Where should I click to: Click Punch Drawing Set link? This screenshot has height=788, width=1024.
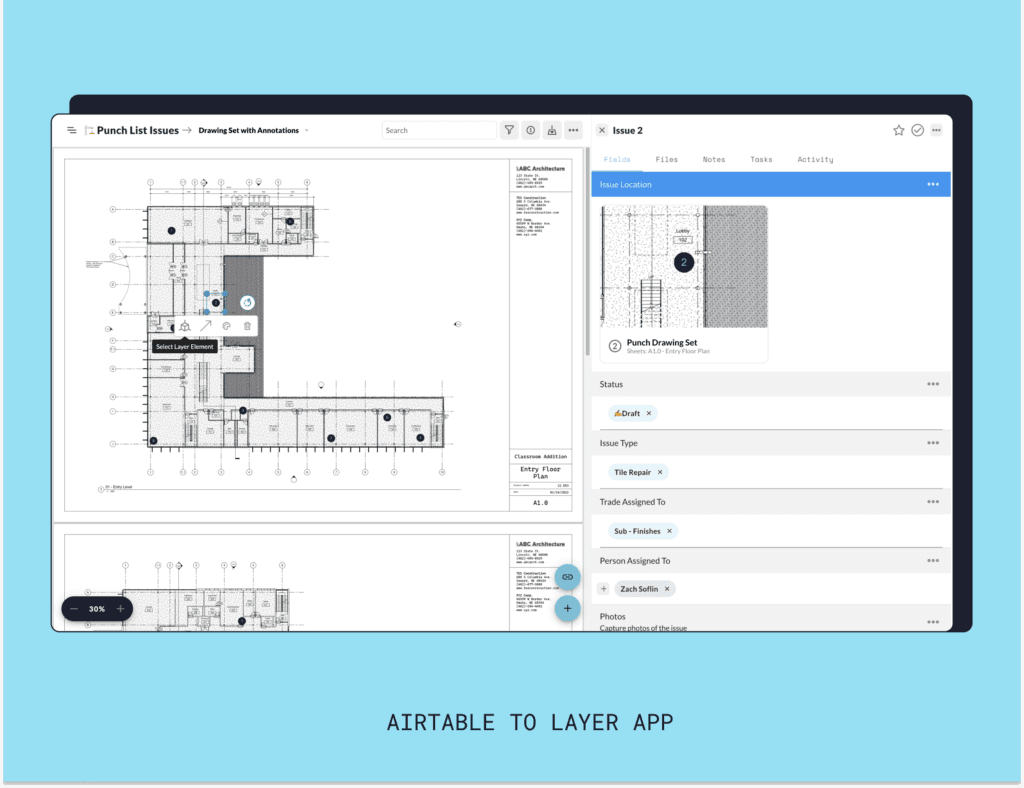click(x=662, y=342)
